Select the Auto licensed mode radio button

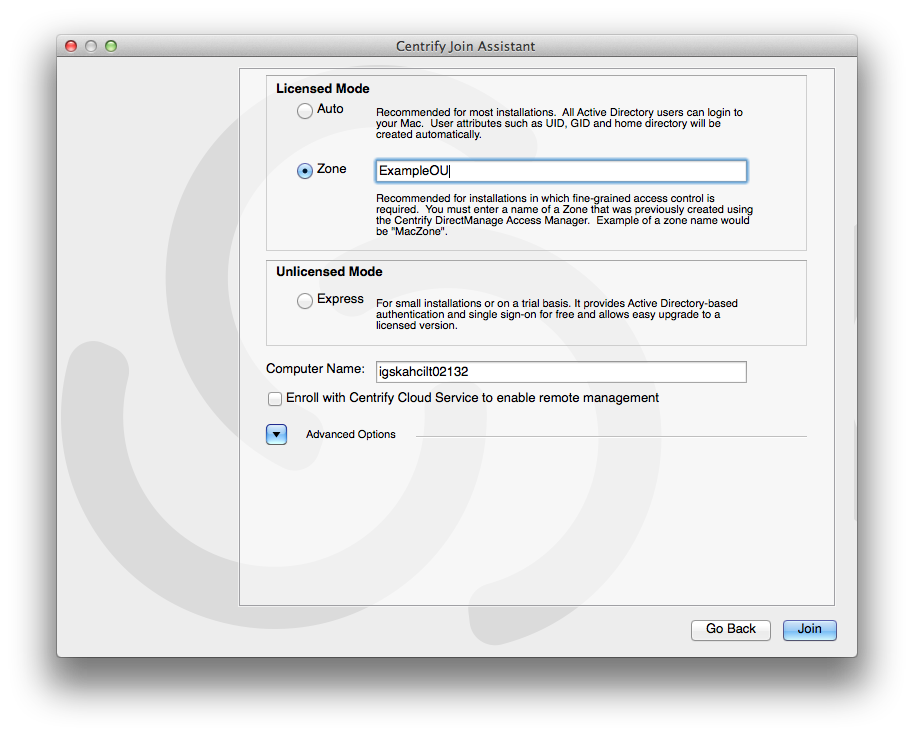(304, 111)
